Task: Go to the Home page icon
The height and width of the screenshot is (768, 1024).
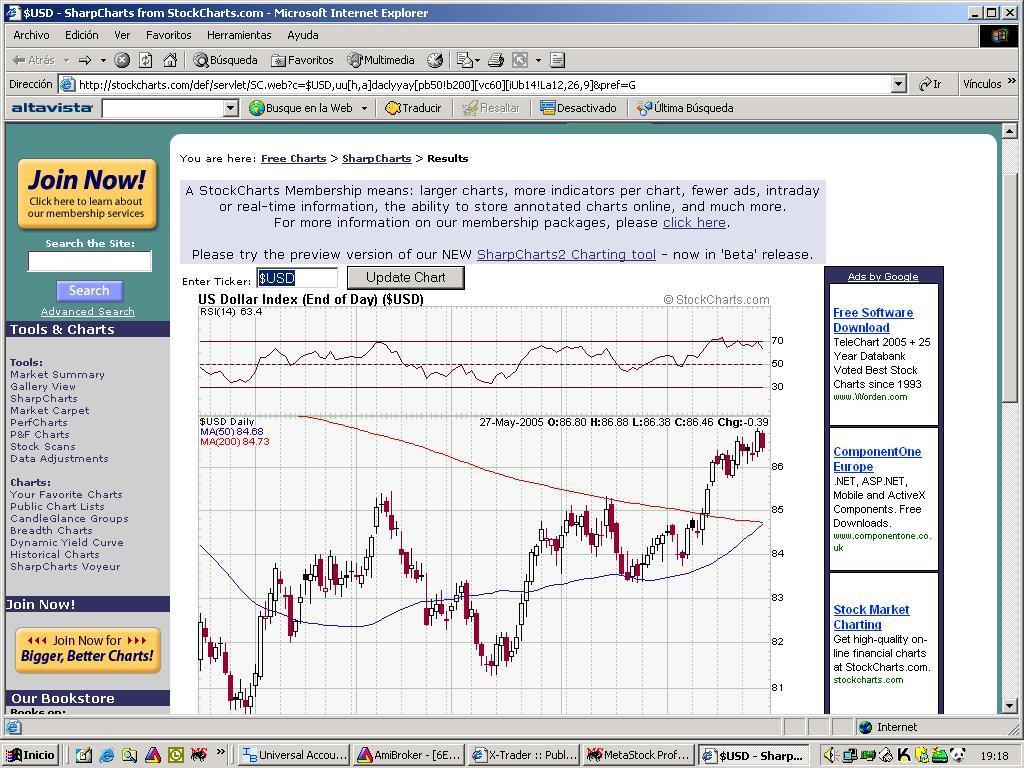Action: tap(170, 60)
